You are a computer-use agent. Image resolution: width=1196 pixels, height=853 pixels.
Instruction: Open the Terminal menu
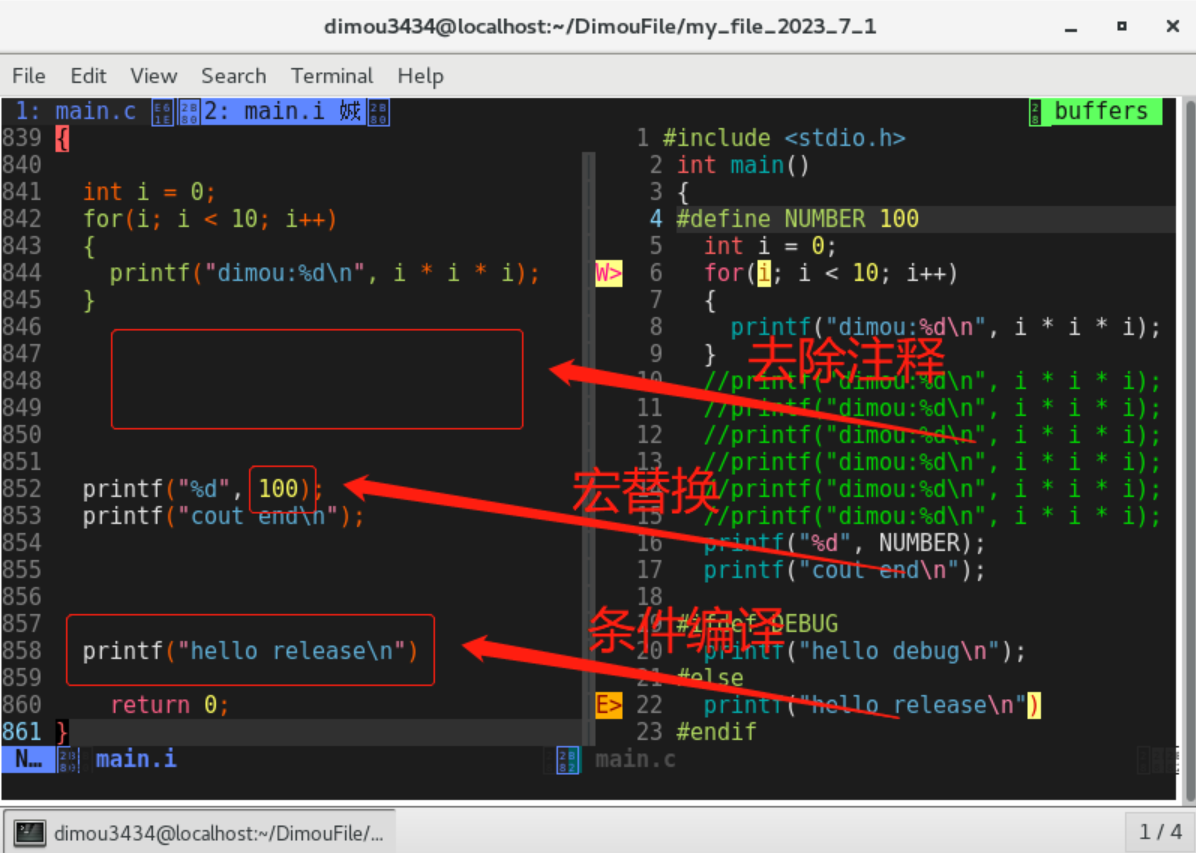click(x=332, y=76)
